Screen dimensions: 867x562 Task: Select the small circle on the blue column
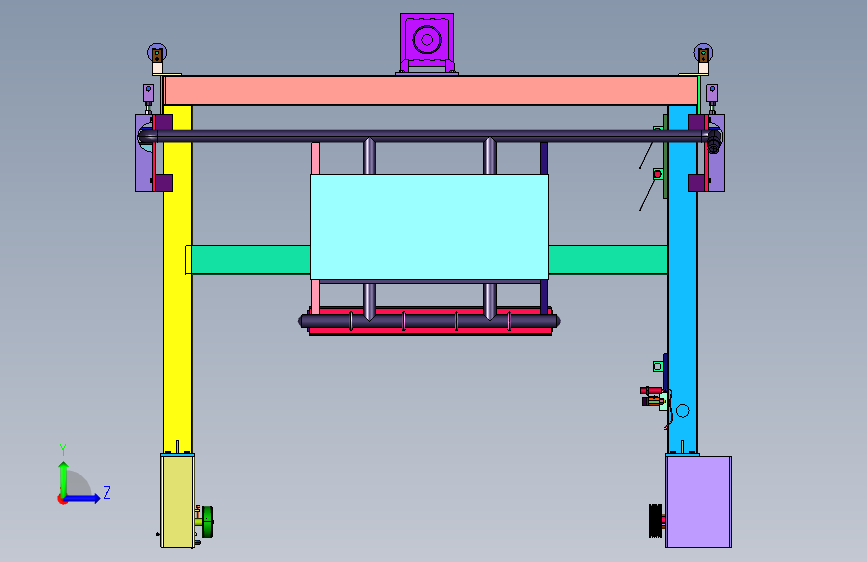[x=683, y=410]
